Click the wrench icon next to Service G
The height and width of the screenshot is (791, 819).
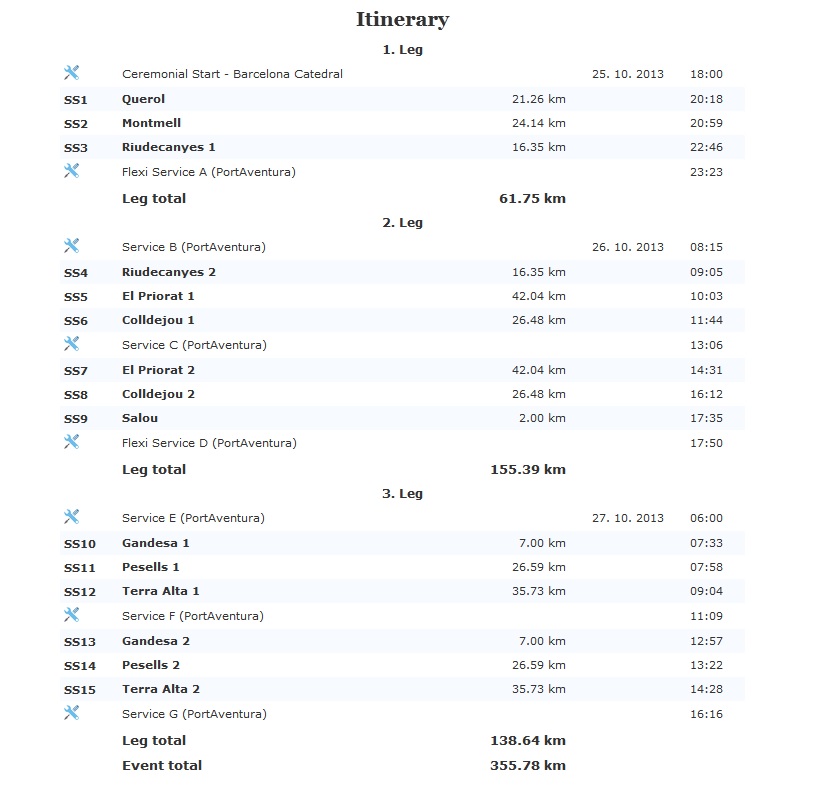(71, 713)
